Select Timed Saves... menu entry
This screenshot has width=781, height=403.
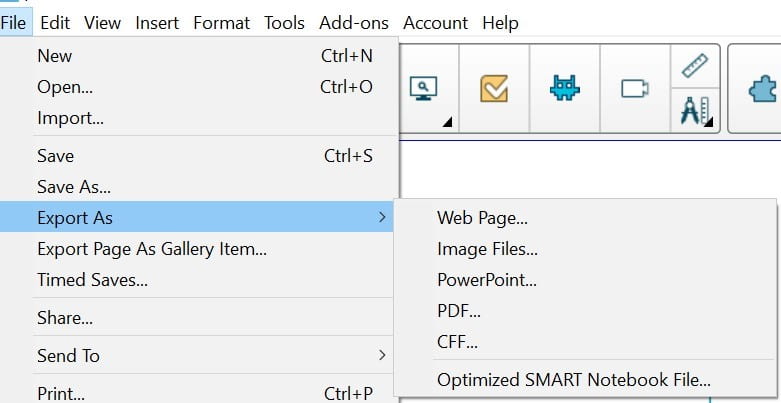click(92, 280)
